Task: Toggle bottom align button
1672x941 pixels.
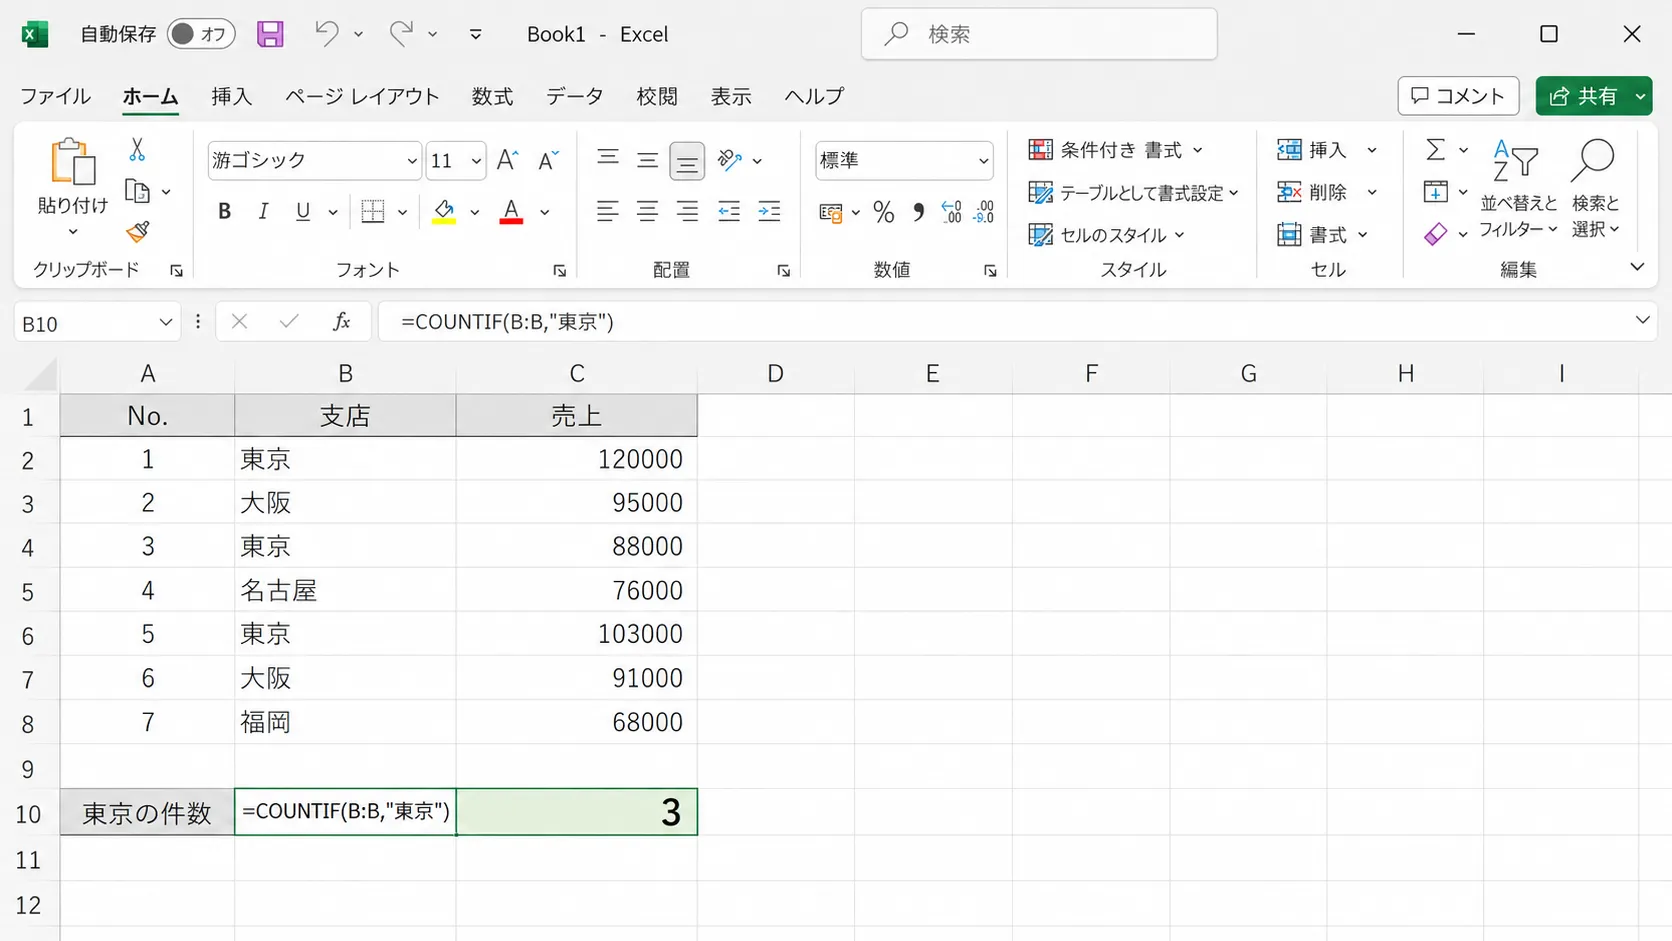Action: [687, 160]
